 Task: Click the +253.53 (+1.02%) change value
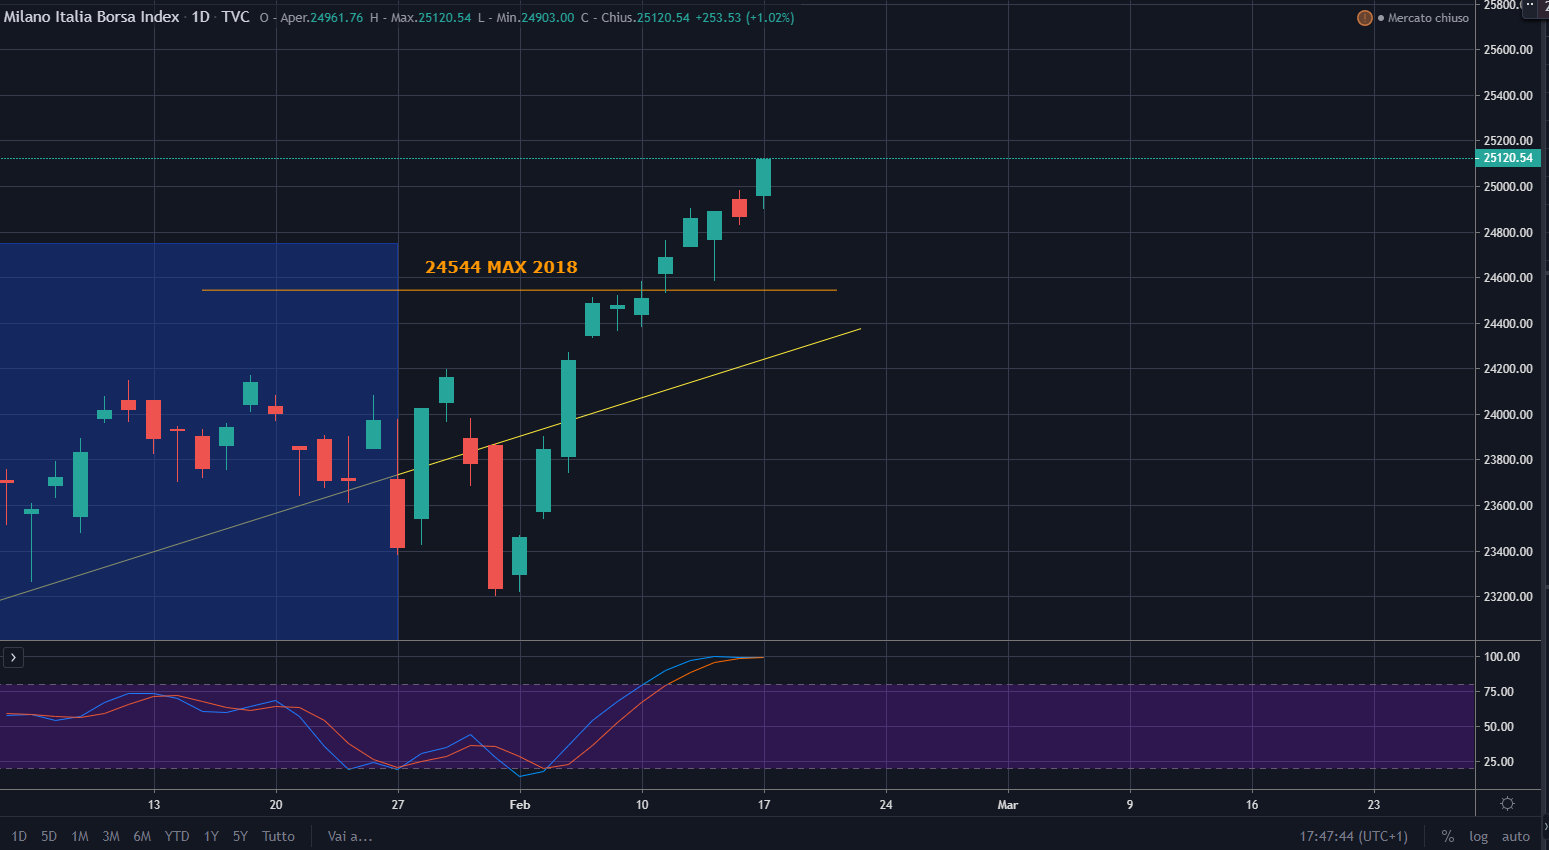pyautogui.click(x=745, y=18)
